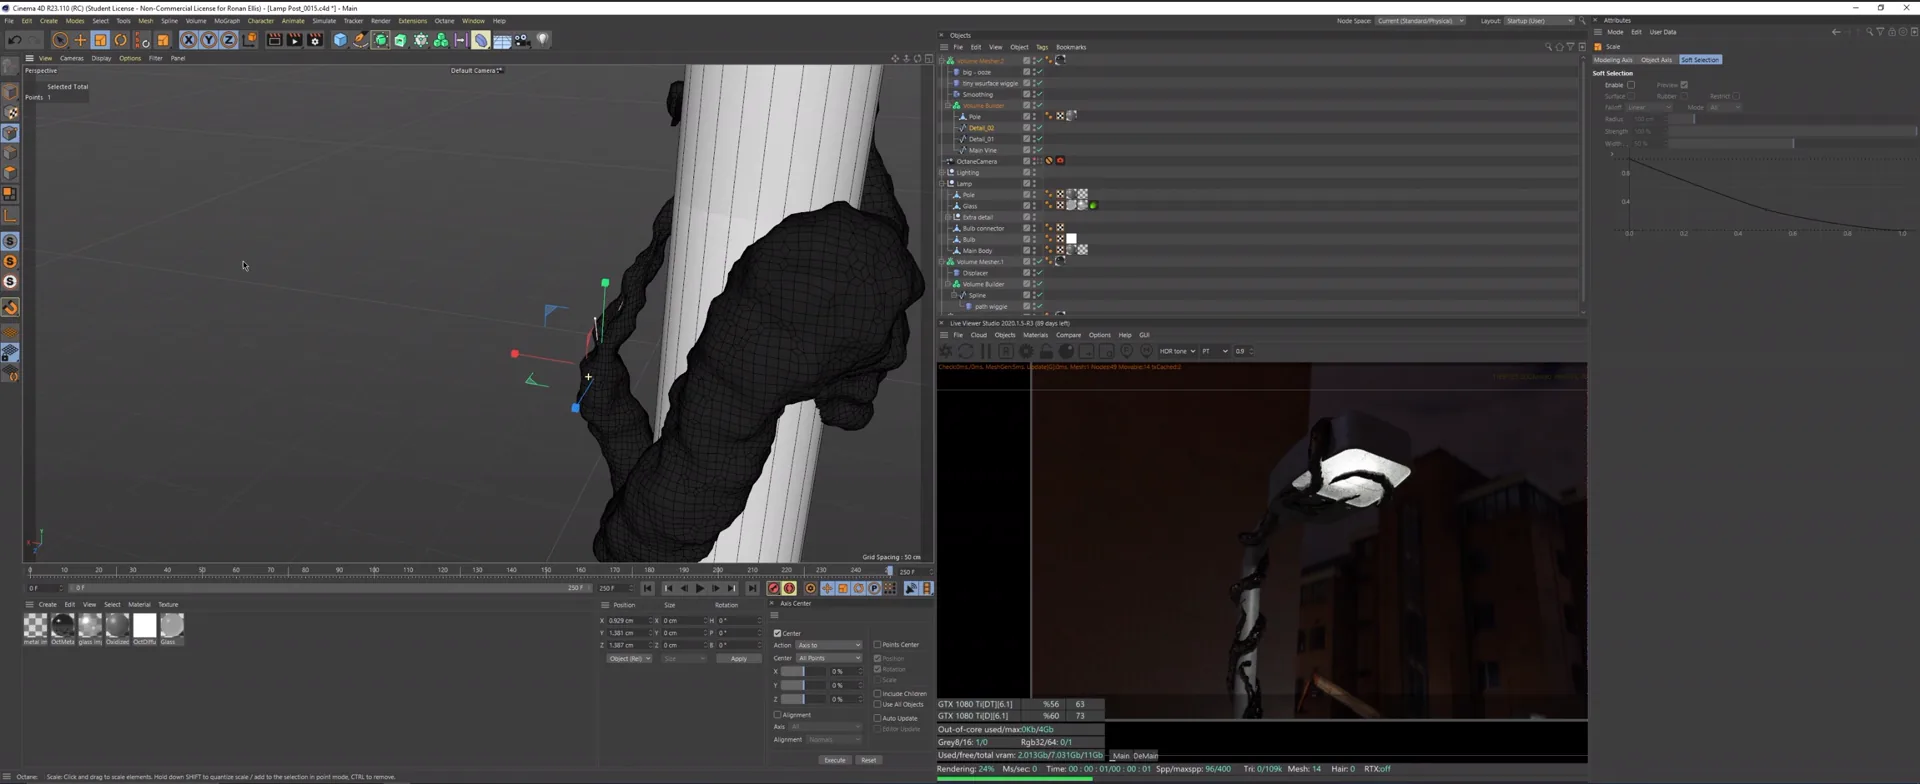Open the Action 'Axis to' dropdown
1920x784 pixels.
(828, 645)
